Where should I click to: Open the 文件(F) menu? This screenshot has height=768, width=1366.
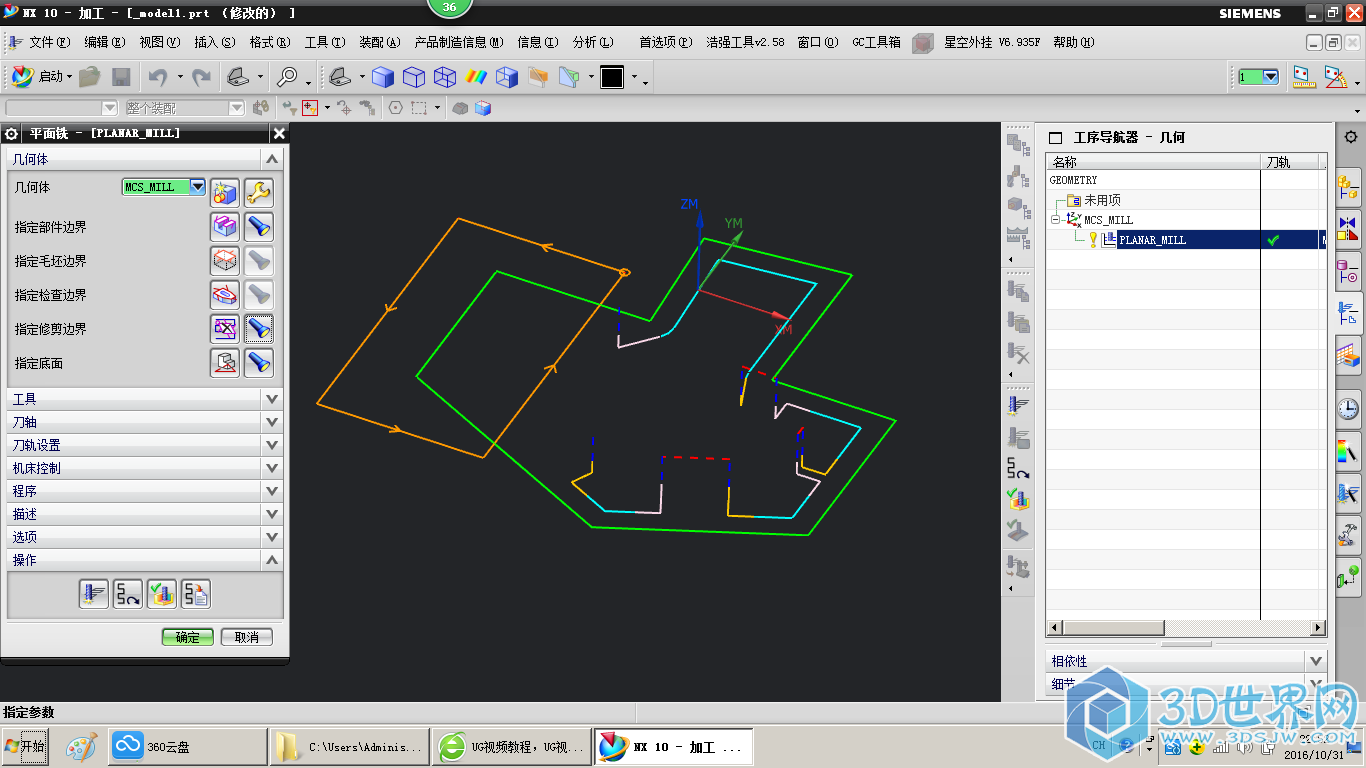(x=49, y=42)
